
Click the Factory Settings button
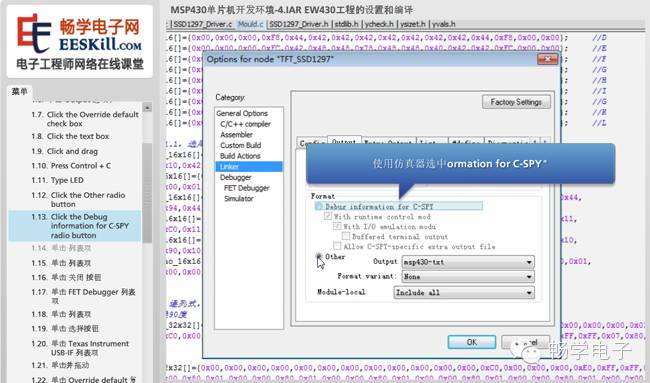click(517, 102)
